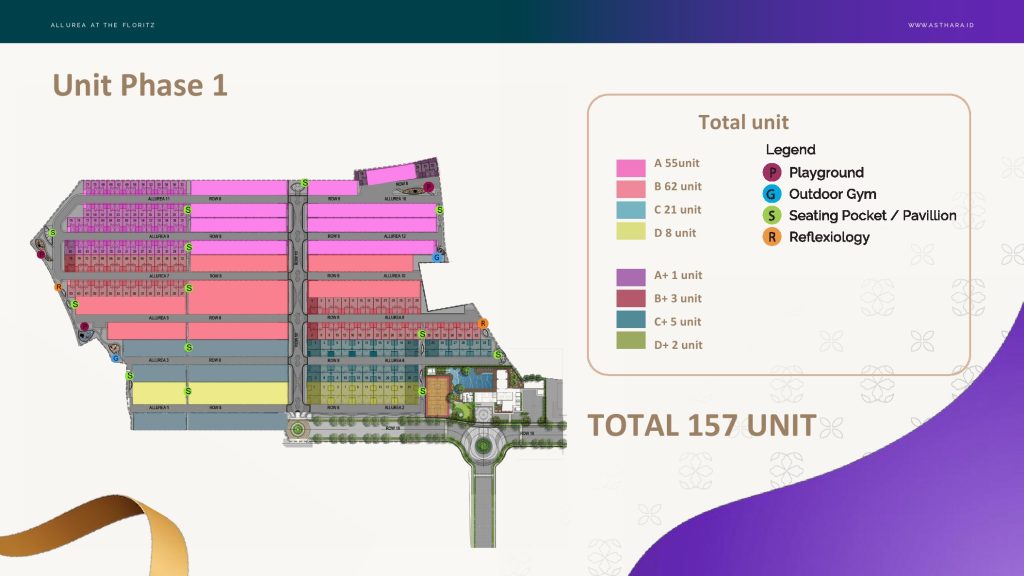The height and width of the screenshot is (576, 1024).
Task: Click the S marker inside the yellow ALLUREA 1 block
Action: click(x=187, y=391)
